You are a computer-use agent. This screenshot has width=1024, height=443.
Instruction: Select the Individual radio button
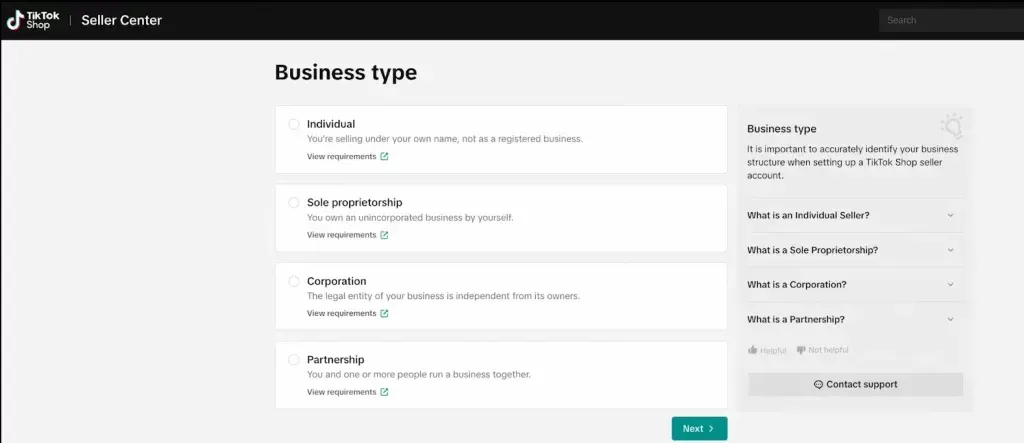coord(294,124)
